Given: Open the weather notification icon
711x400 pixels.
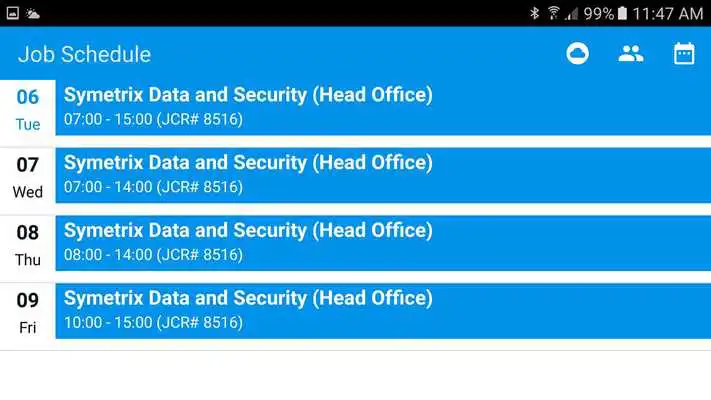Looking at the screenshot, I should coord(33,14).
